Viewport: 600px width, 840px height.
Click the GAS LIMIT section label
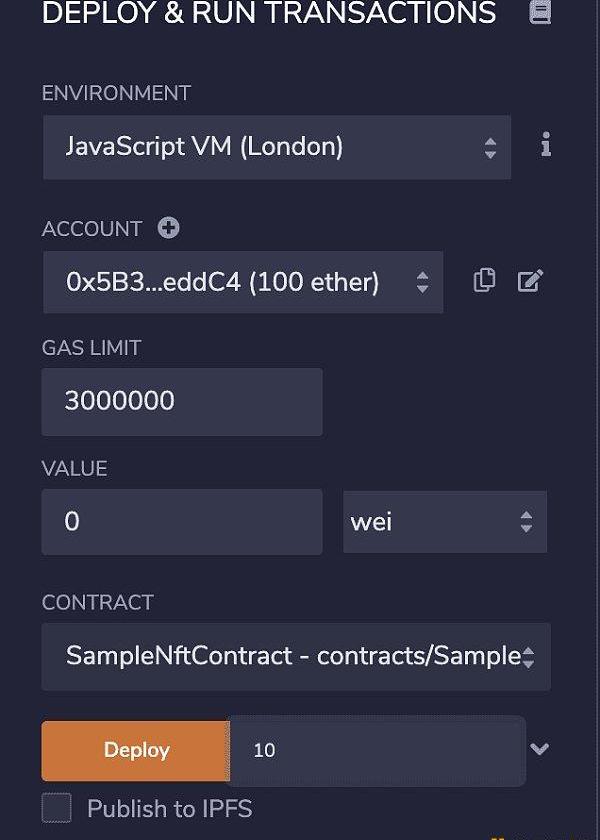(x=92, y=348)
